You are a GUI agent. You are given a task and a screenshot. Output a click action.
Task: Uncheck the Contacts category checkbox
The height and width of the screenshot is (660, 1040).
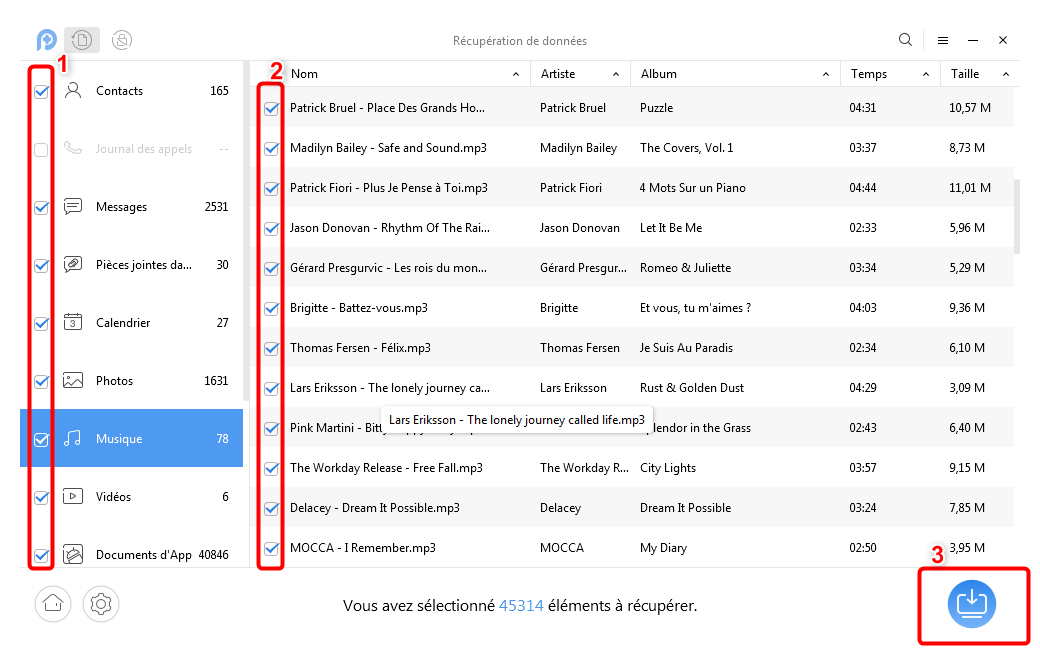(x=41, y=91)
